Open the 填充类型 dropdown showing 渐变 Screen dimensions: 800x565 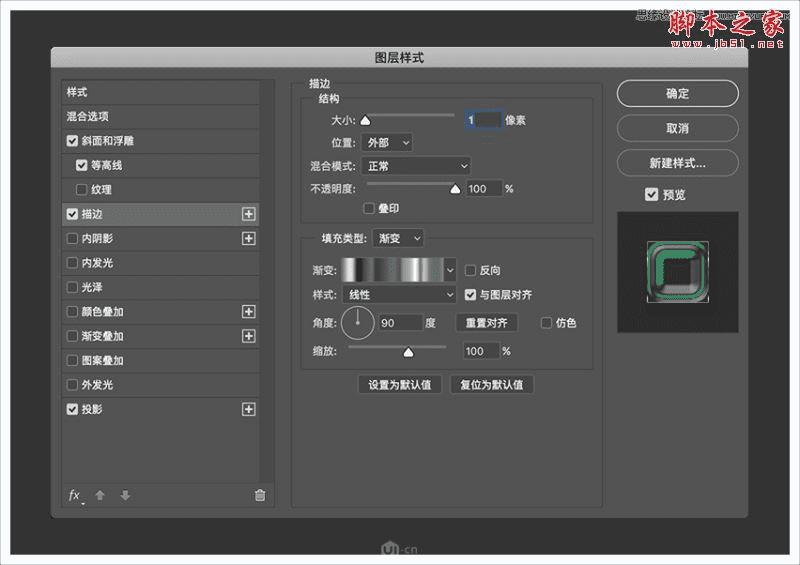(x=398, y=238)
